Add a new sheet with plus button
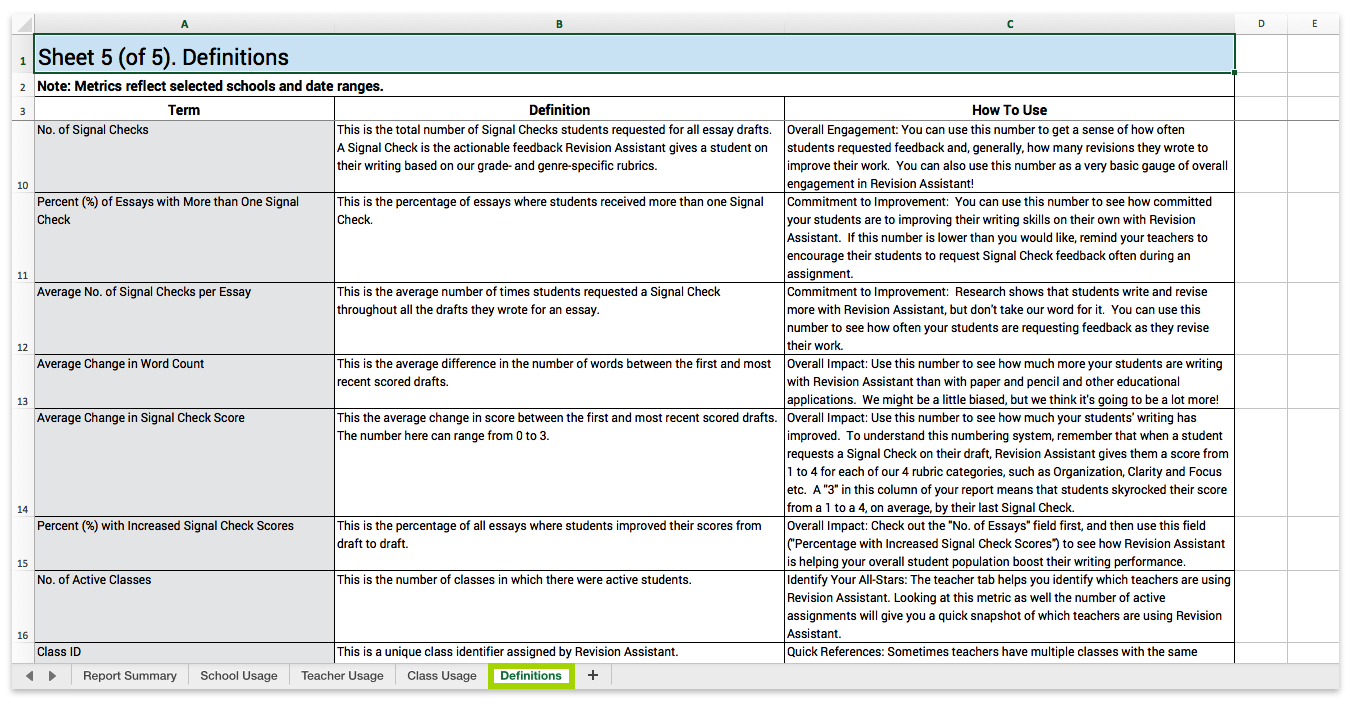This screenshot has height=706, width=1350. [x=593, y=676]
